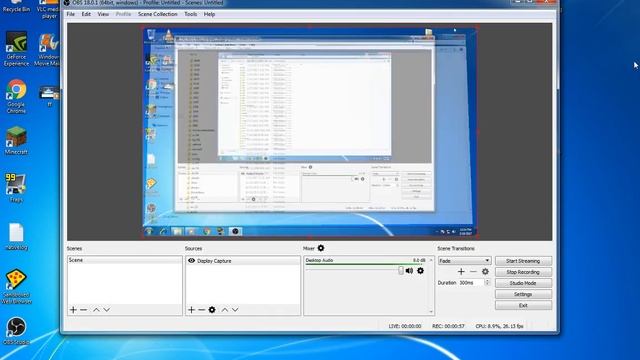
Task: Select the Google Chrome desktop icon
Action: coord(16,96)
